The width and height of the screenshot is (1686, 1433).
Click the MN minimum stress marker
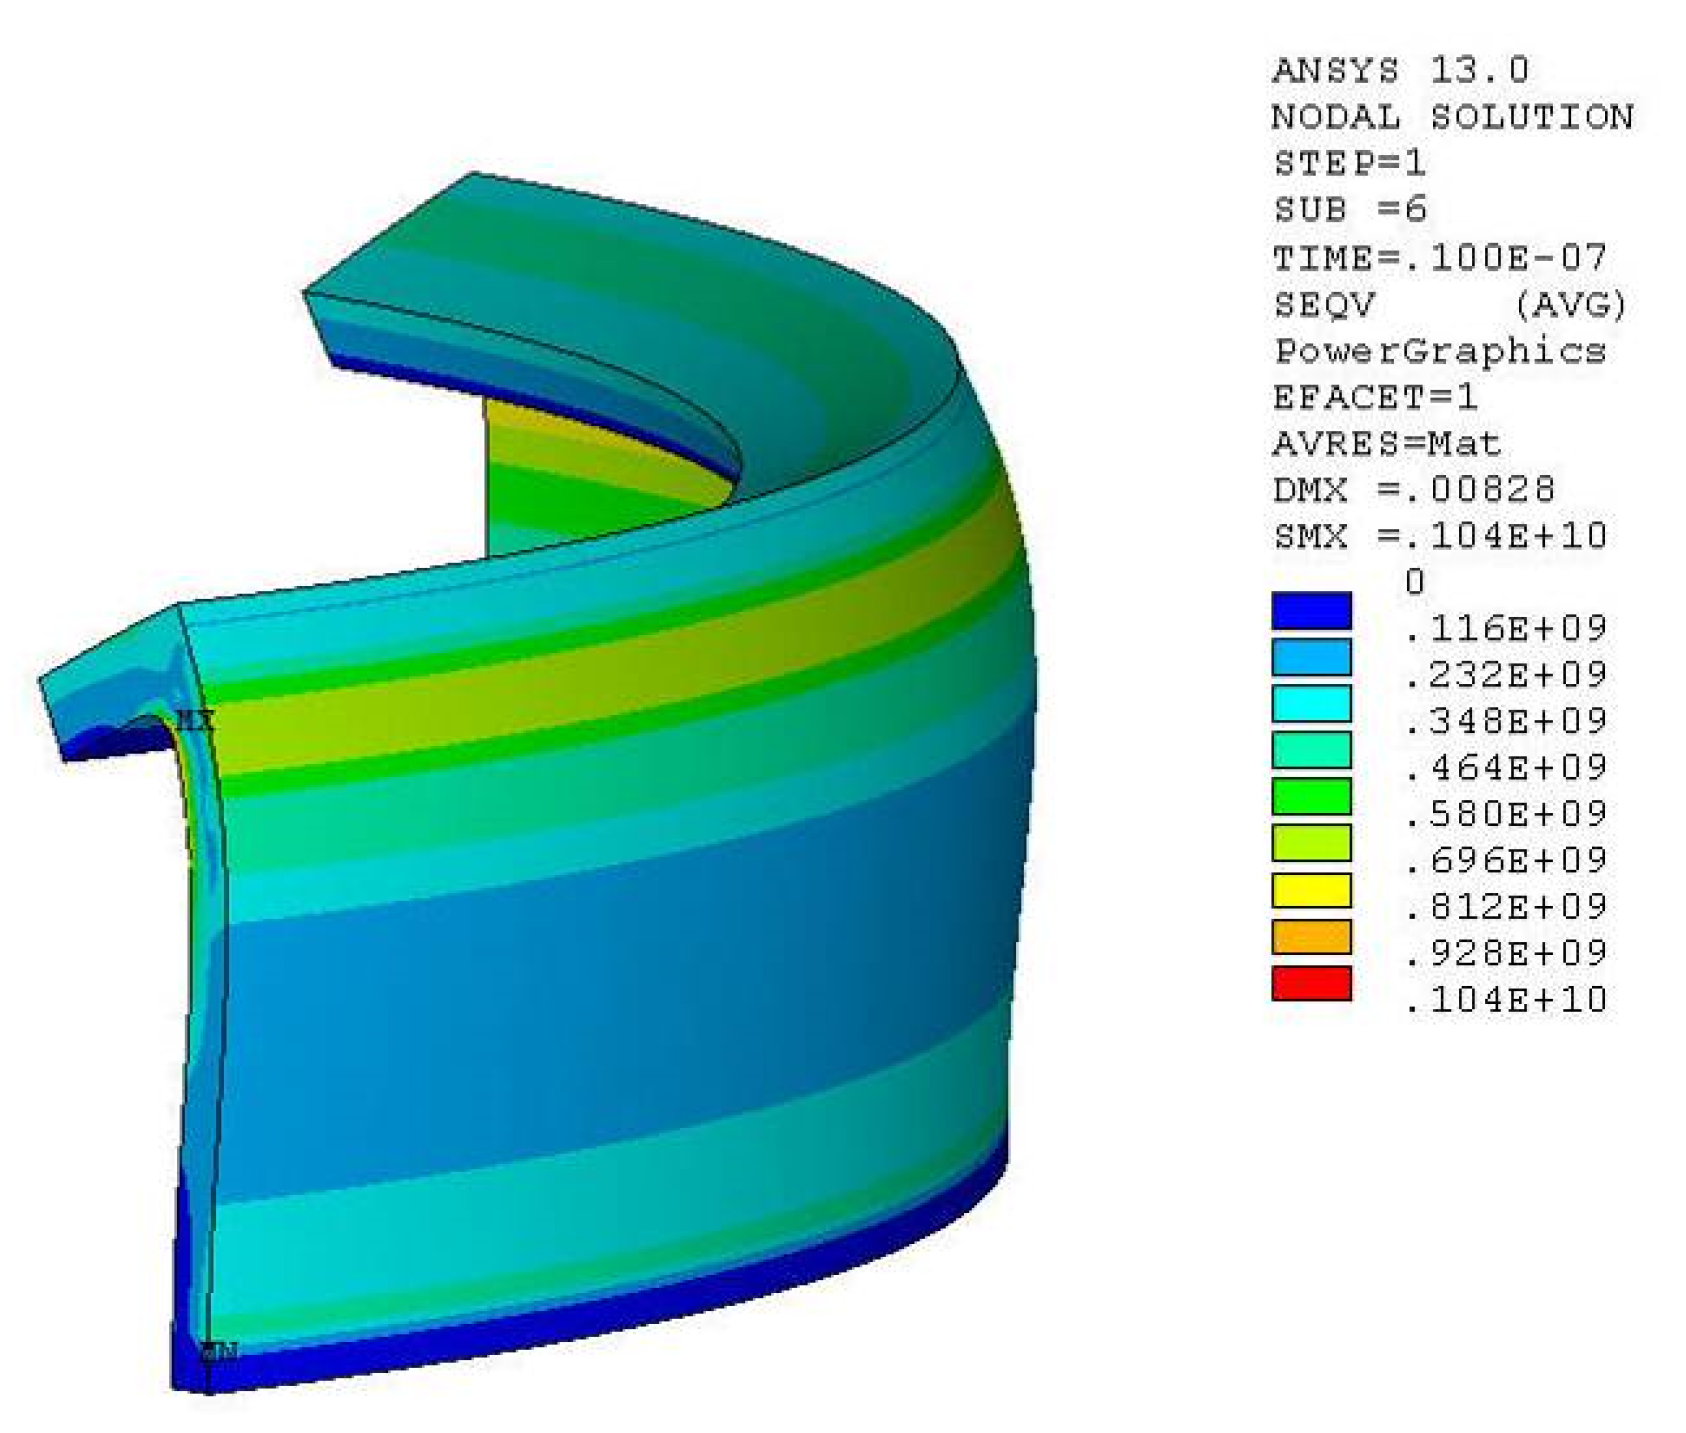click(x=219, y=1353)
